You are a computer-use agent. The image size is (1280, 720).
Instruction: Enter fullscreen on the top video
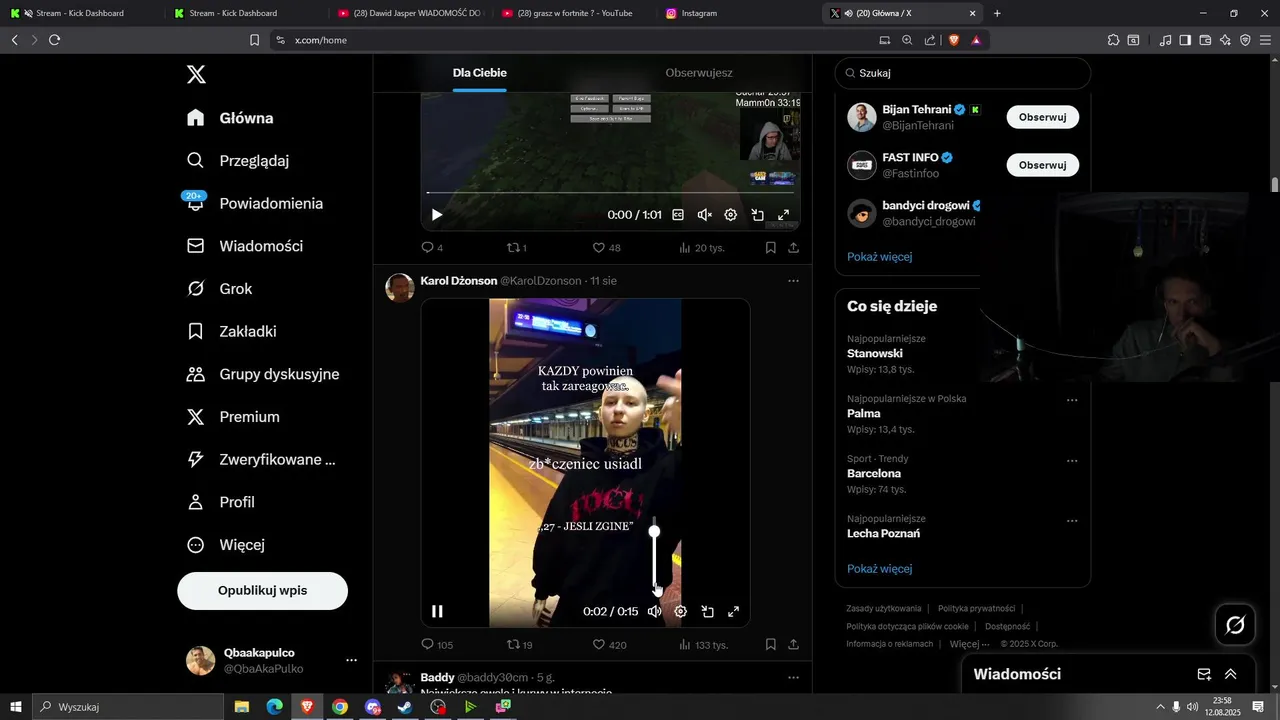(784, 215)
